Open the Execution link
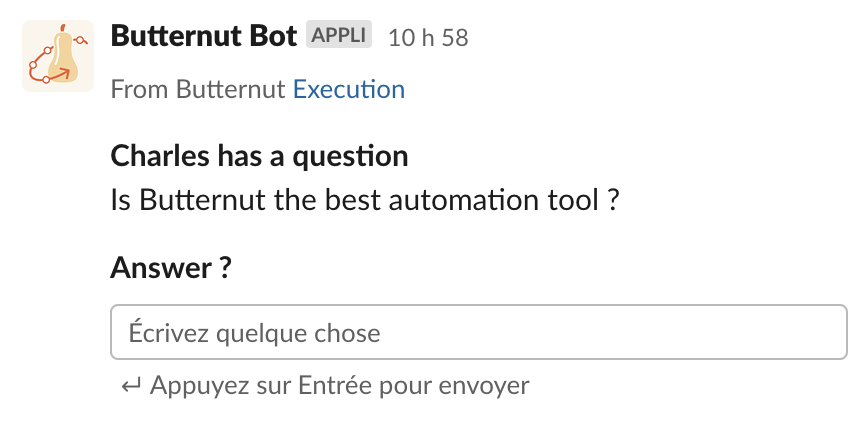 [x=349, y=89]
